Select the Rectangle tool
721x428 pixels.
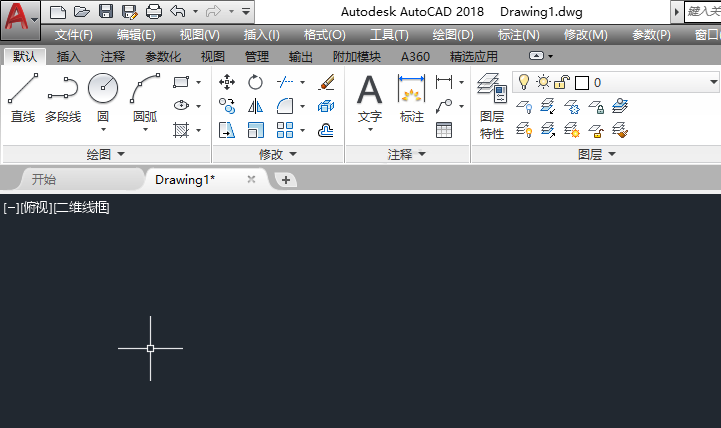(181, 82)
